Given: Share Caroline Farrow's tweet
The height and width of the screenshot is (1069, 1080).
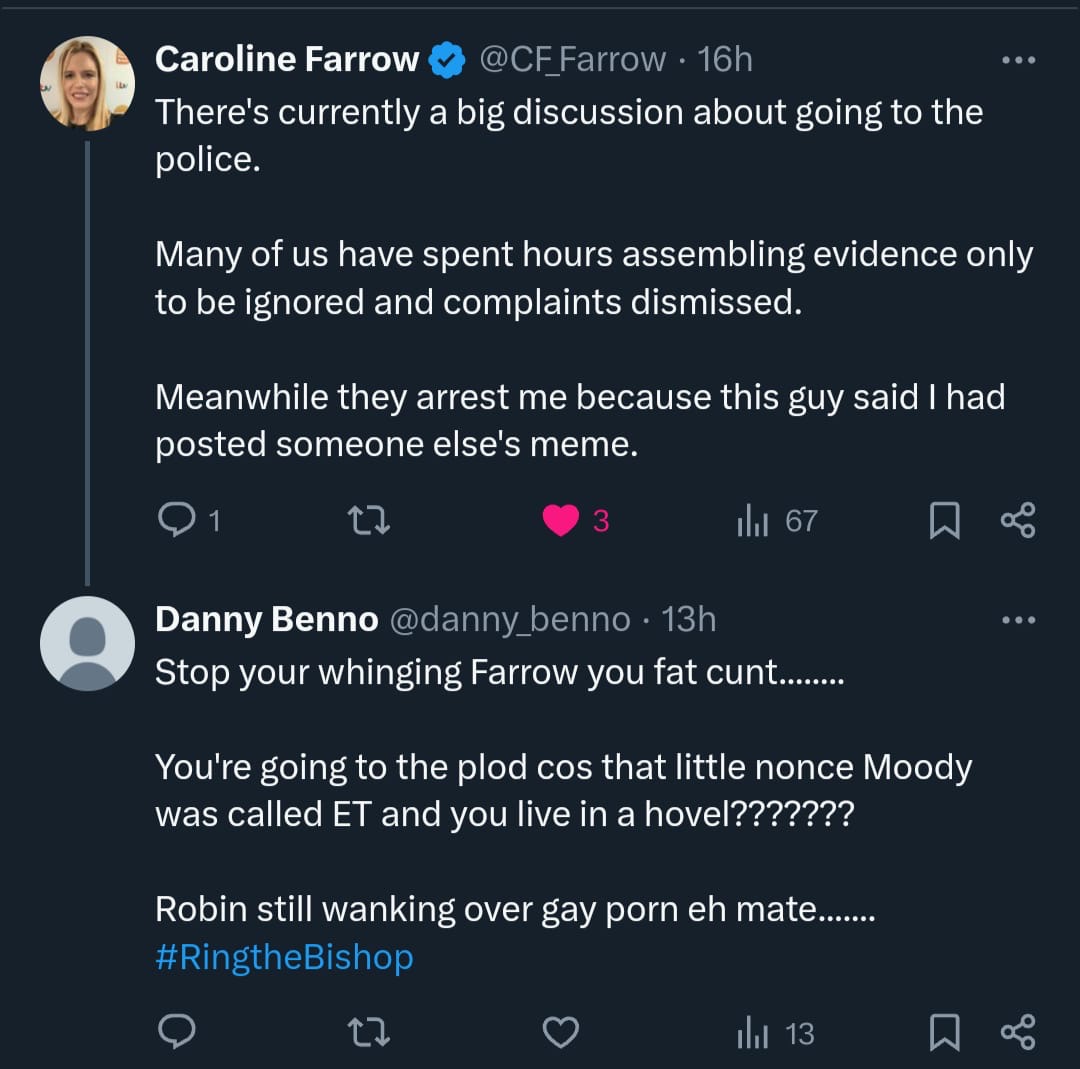Looking at the screenshot, I should point(1018,520).
